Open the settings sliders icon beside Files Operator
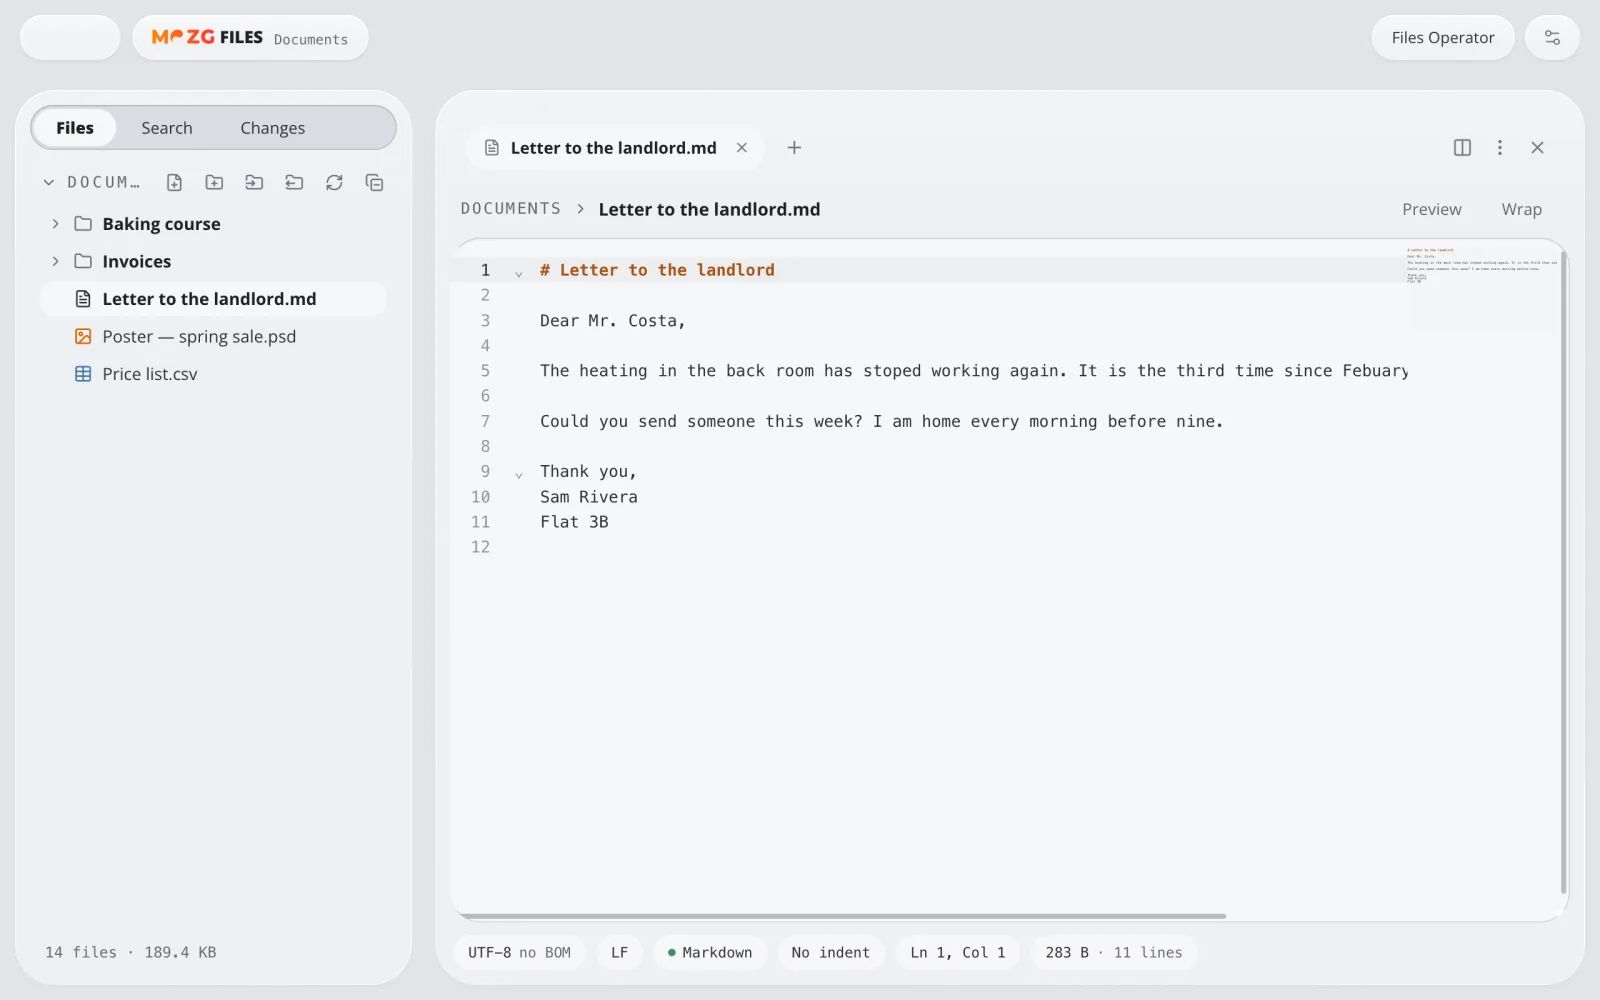 pyautogui.click(x=1552, y=37)
